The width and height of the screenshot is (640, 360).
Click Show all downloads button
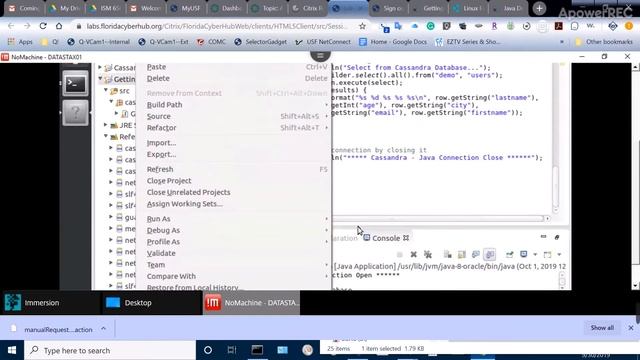pos(602,328)
